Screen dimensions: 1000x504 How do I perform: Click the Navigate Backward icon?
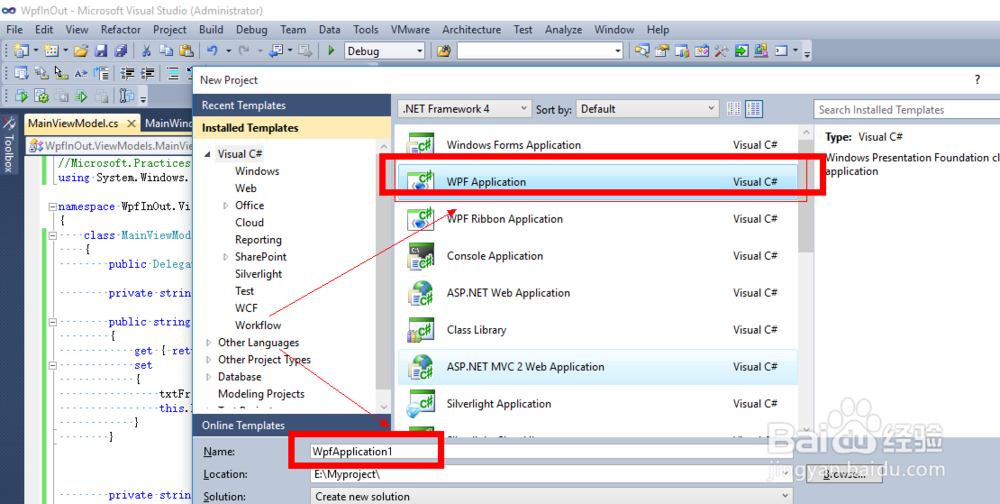276,51
